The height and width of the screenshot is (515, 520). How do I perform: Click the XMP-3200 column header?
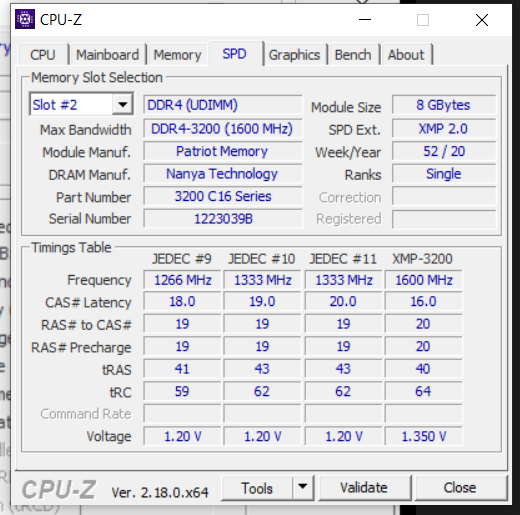[x=422, y=259]
